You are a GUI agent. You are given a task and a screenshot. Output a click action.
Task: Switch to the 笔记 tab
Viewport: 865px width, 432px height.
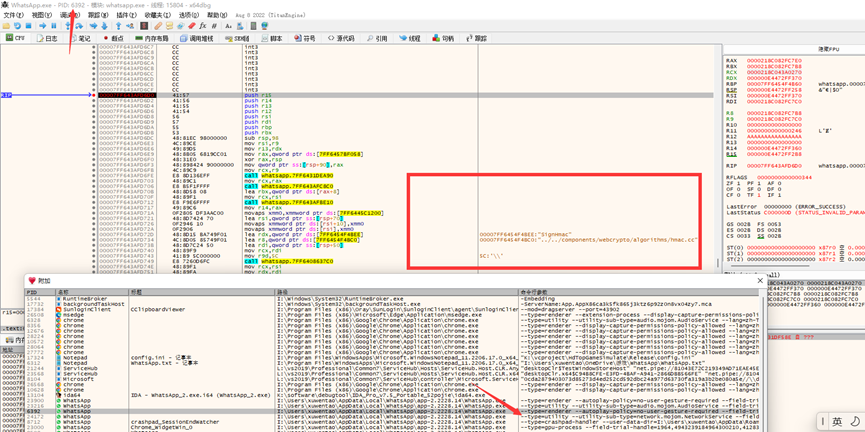point(81,38)
